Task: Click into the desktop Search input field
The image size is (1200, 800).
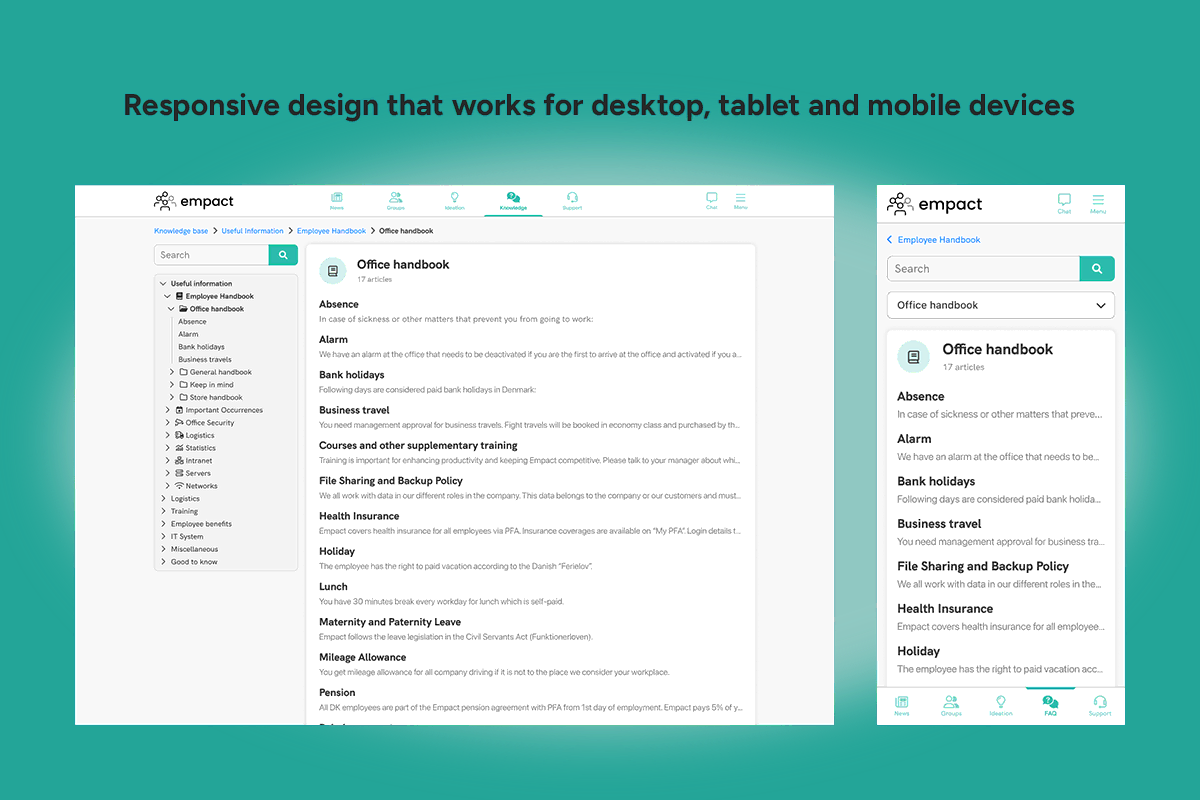Action: click(x=212, y=255)
